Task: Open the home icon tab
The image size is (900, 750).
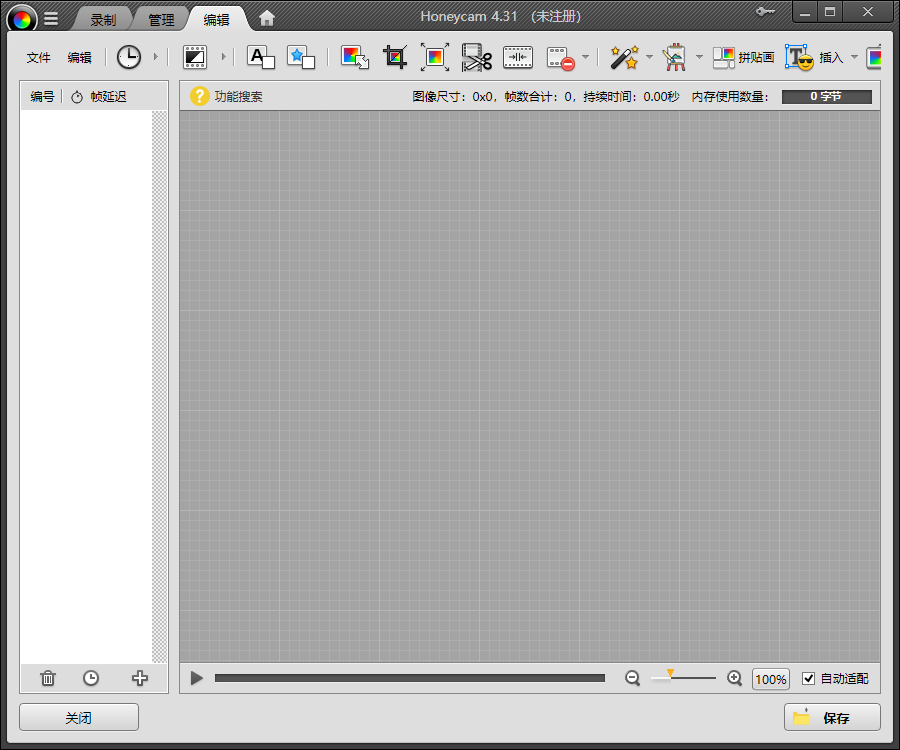Action: [x=267, y=18]
